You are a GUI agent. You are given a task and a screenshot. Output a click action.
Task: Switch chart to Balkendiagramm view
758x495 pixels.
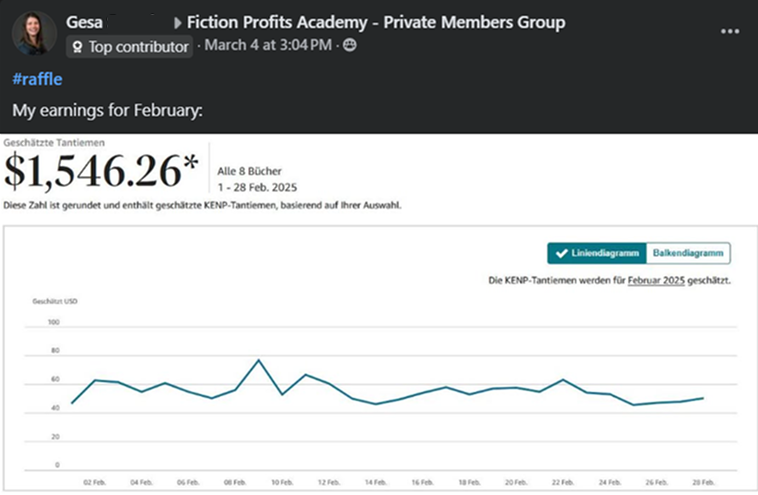688,253
